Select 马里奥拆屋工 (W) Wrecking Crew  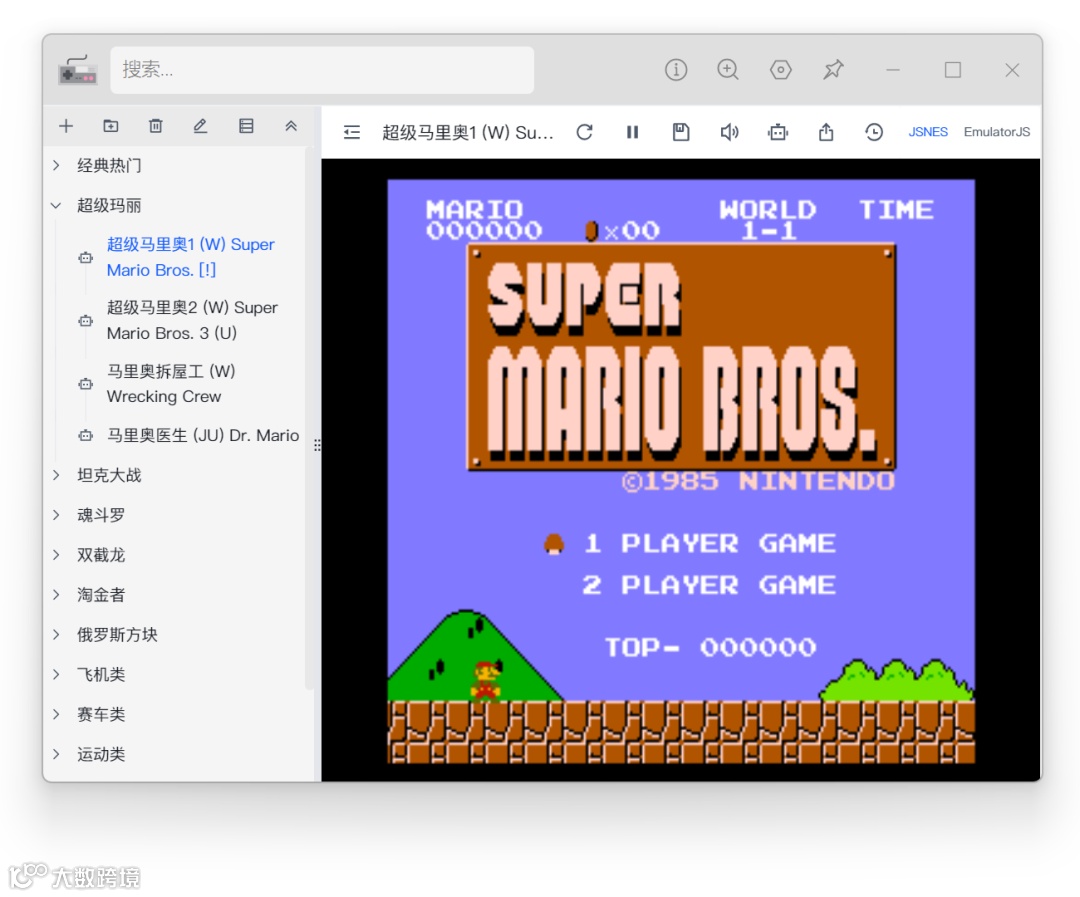(171, 384)
